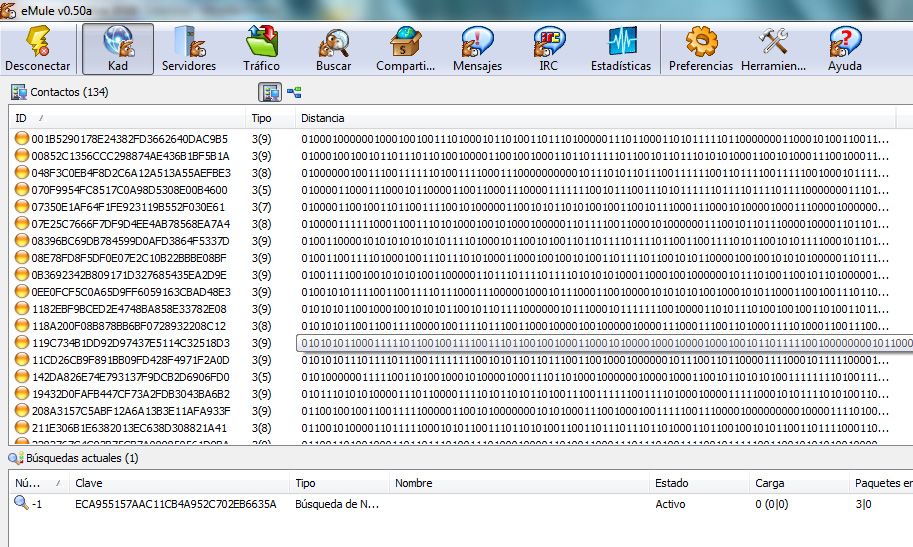
Task: Select contact 00852C1356CCC298874AE436B1BF5B1A
Action: click(130, 156)
